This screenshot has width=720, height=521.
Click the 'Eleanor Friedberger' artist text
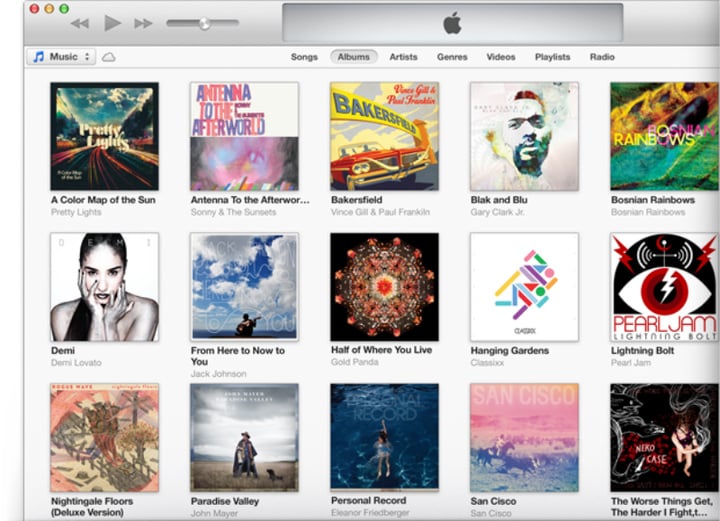pyautogui.click(x=370, y=512)
